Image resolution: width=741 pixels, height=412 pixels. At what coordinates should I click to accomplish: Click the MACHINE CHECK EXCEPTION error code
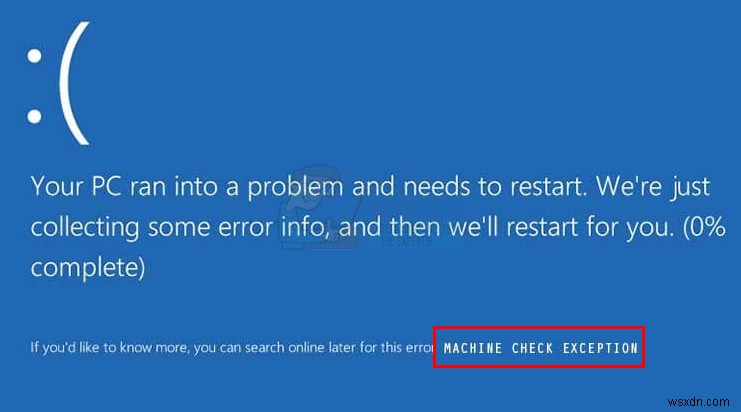pyautogui.click(x=541, y=348)
